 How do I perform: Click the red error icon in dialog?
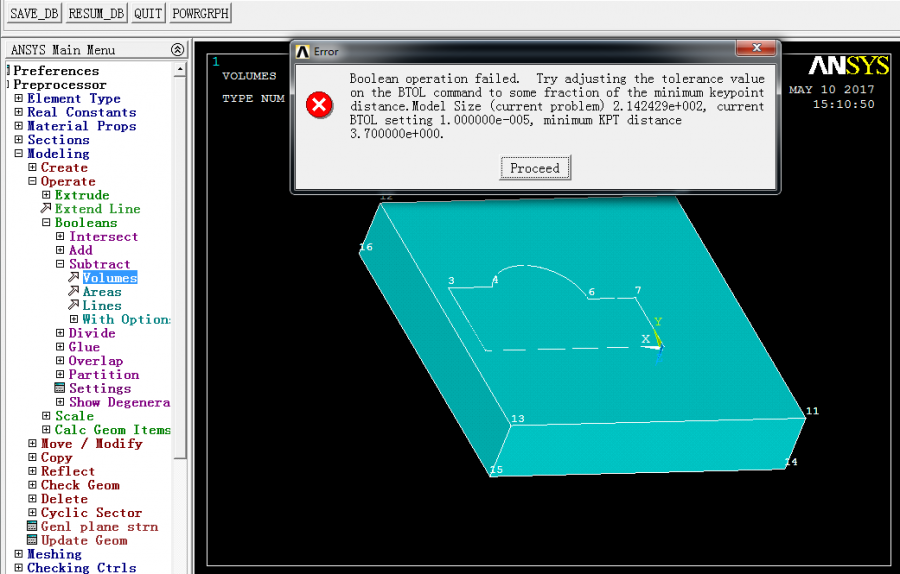pos(319,105)
